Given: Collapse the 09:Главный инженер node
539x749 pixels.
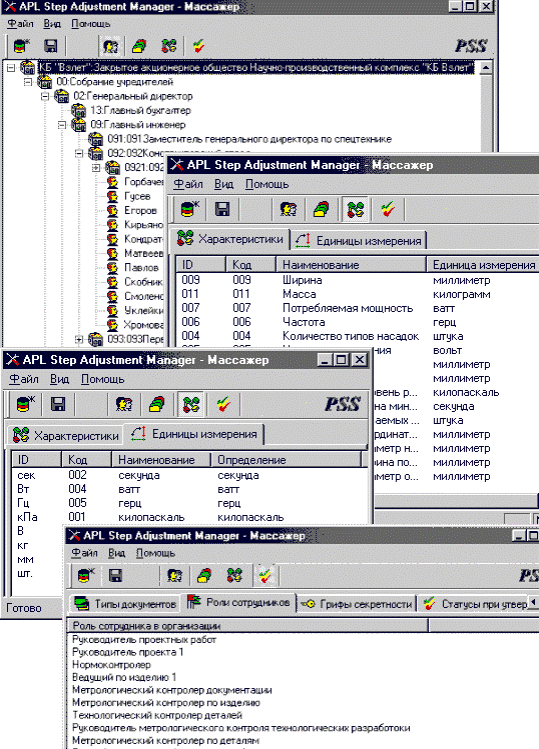Looking at the screenshot, I should (62, 125).
